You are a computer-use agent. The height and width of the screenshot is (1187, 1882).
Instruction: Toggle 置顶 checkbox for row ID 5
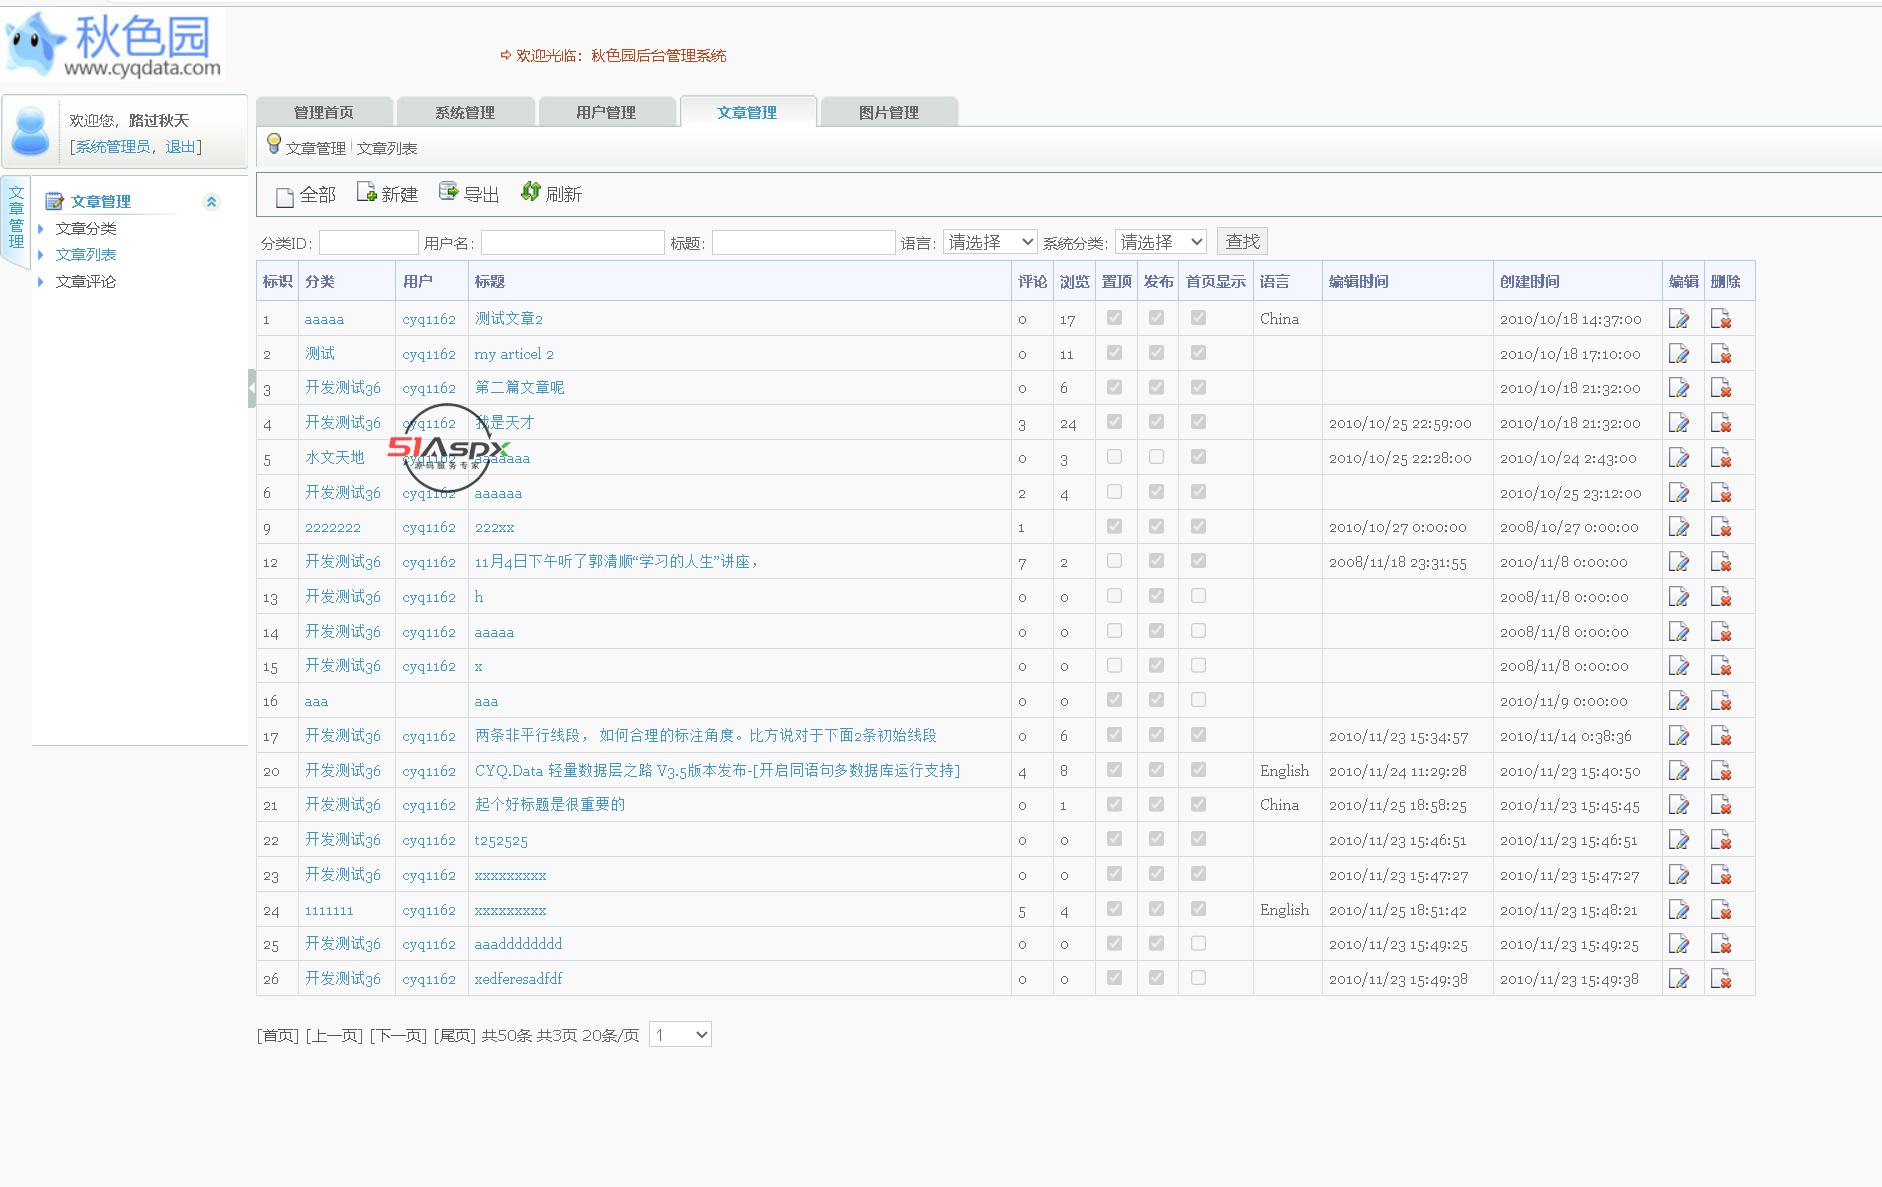click(1114, 457)
